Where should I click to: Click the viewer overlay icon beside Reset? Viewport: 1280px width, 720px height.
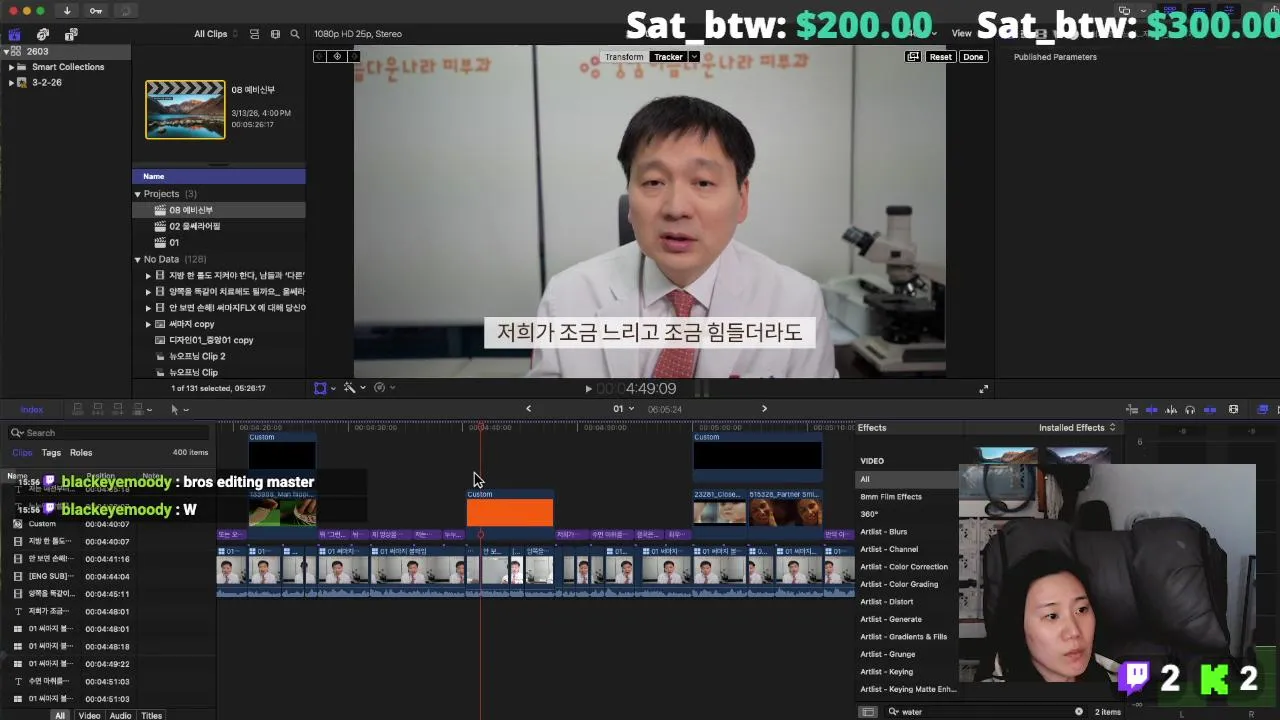[x=913, y=57]
